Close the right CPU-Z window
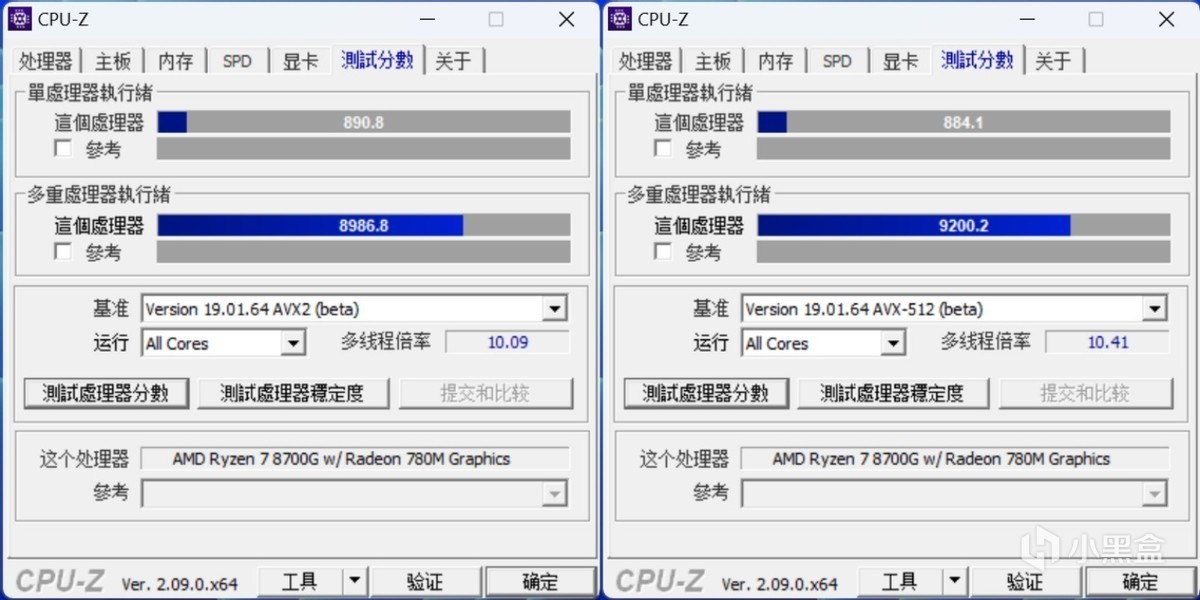1200x600 pixels. [1166, 19]
